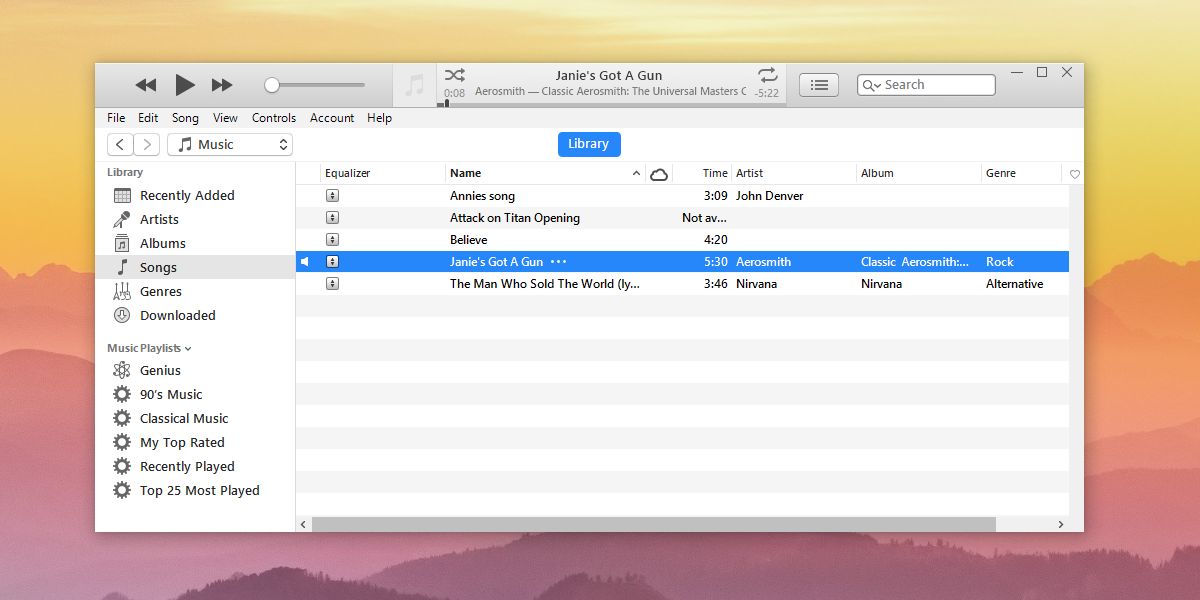This screenshot has width=1200, height=600.
Task: Open Albums in the sidebar
Action: click(195, 244)
